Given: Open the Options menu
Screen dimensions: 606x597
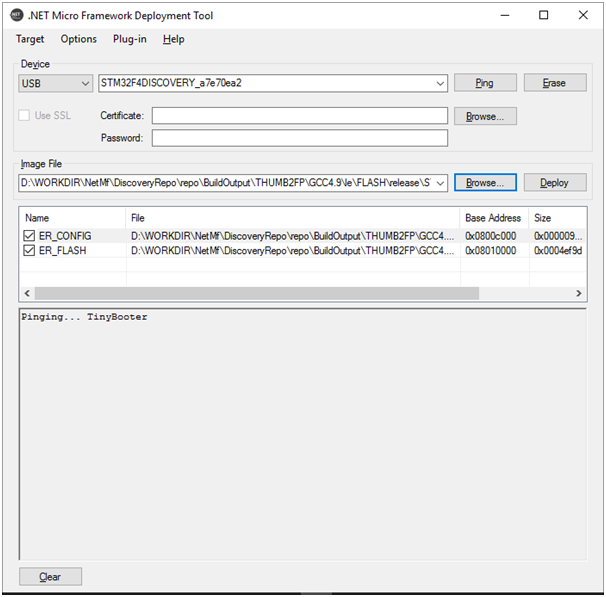Looking at the screenshot, I should coord(78,39).
